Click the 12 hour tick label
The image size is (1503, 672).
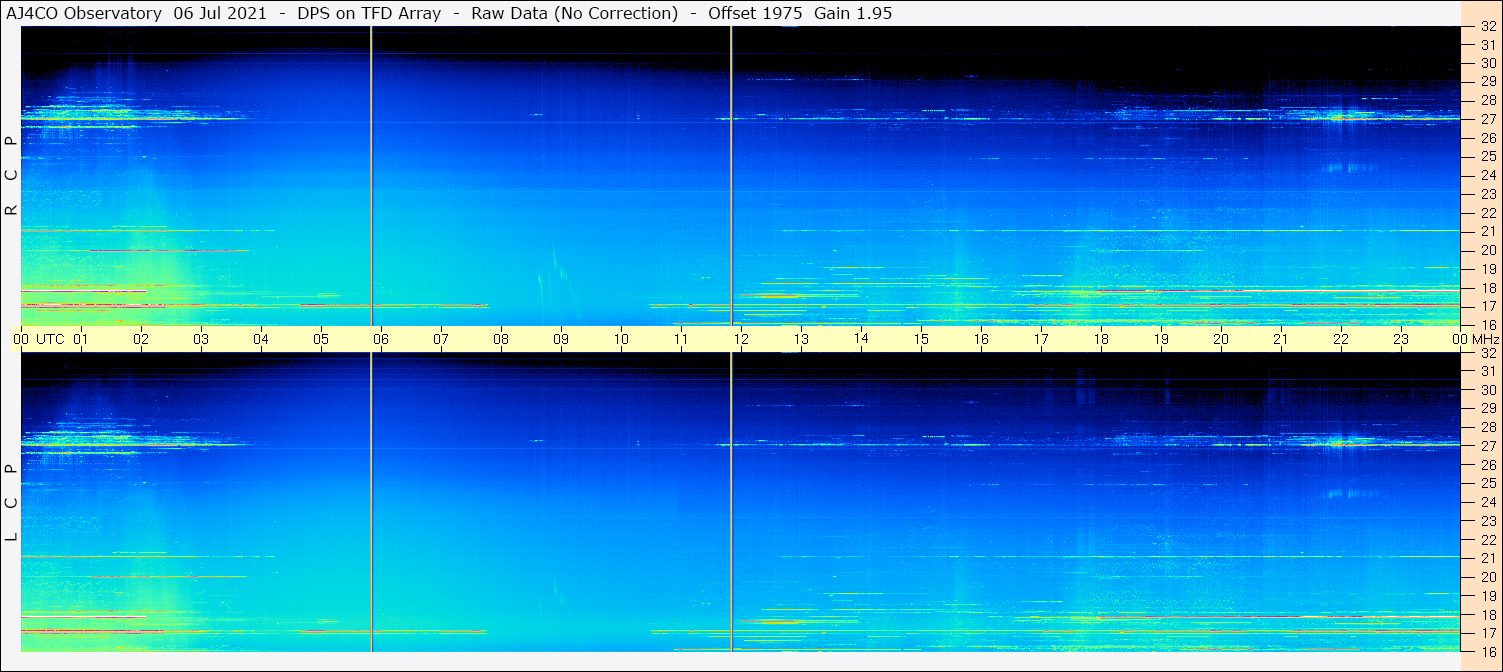click(x=741, y=339)
